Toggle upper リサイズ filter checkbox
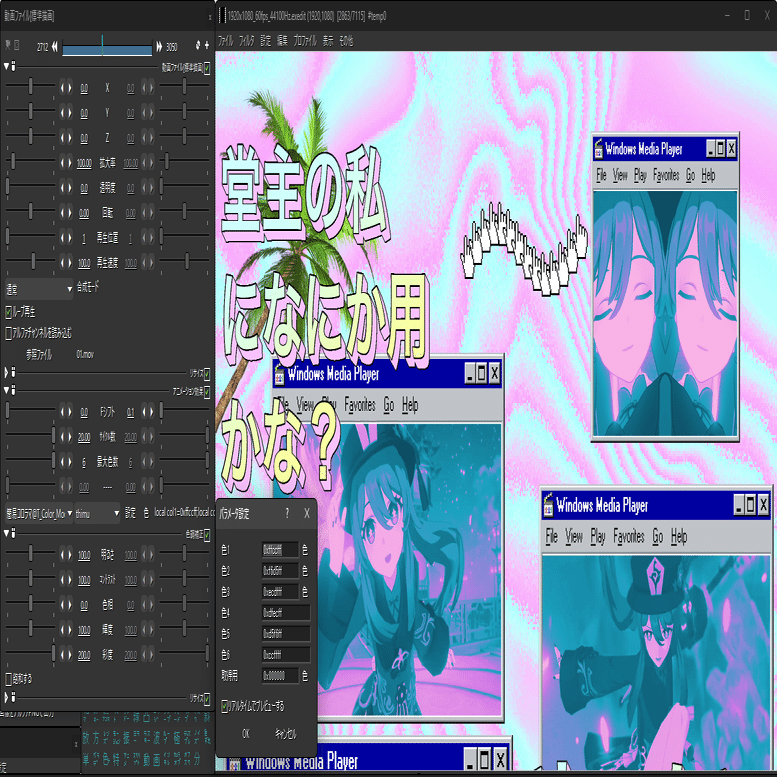The image size is (777, 777). click(x=207, y=373)
